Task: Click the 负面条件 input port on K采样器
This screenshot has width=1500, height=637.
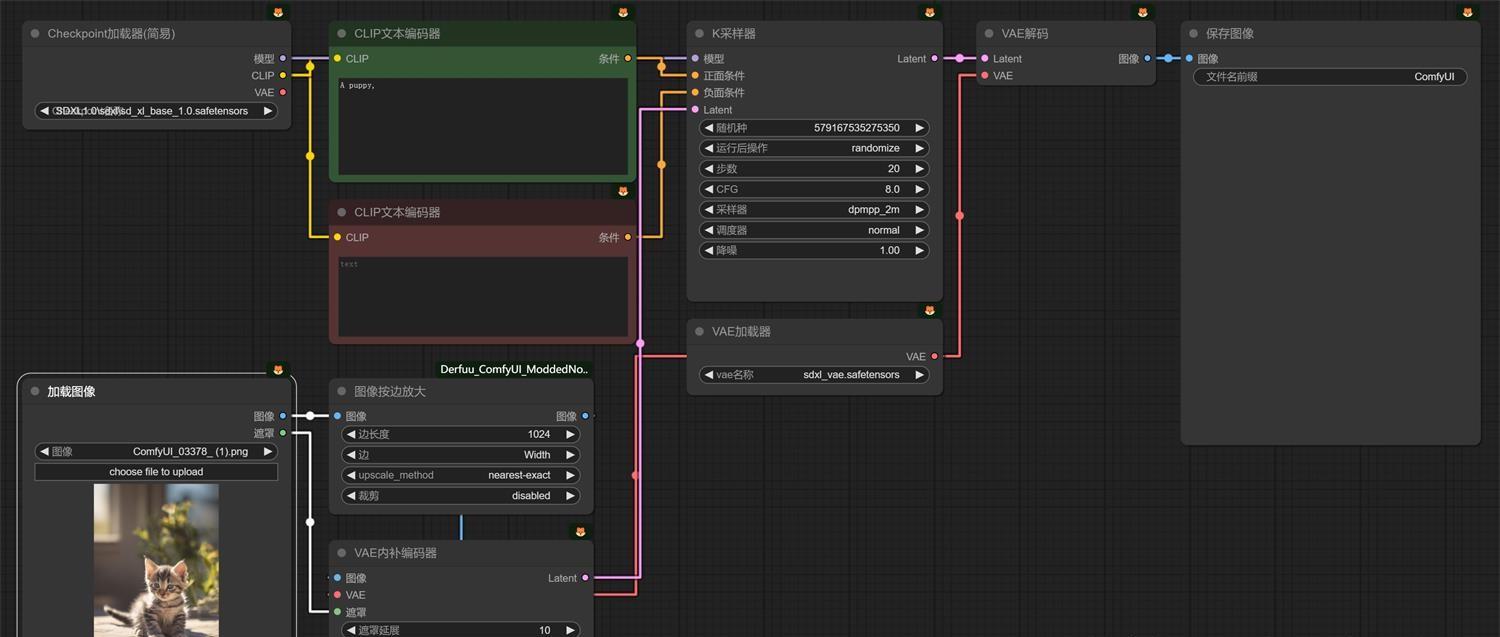Action: (x=695, y=92)
